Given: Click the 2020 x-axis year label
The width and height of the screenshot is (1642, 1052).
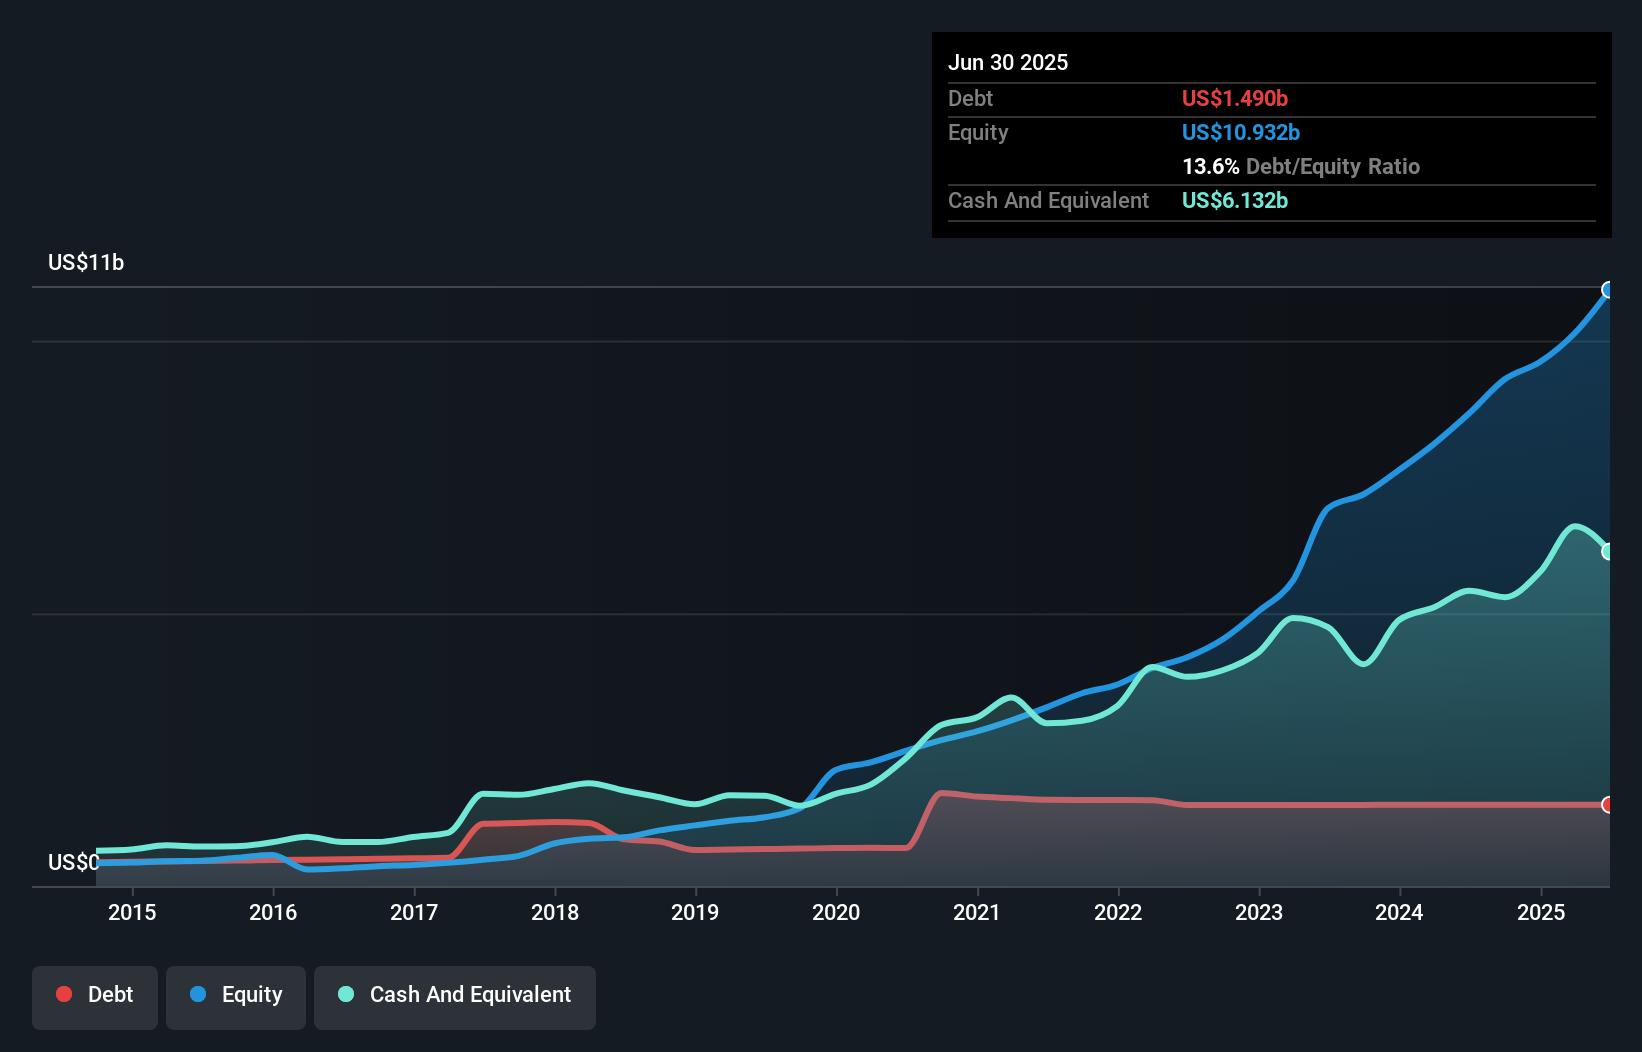Looking at the screenshot, I should (836, 912).
